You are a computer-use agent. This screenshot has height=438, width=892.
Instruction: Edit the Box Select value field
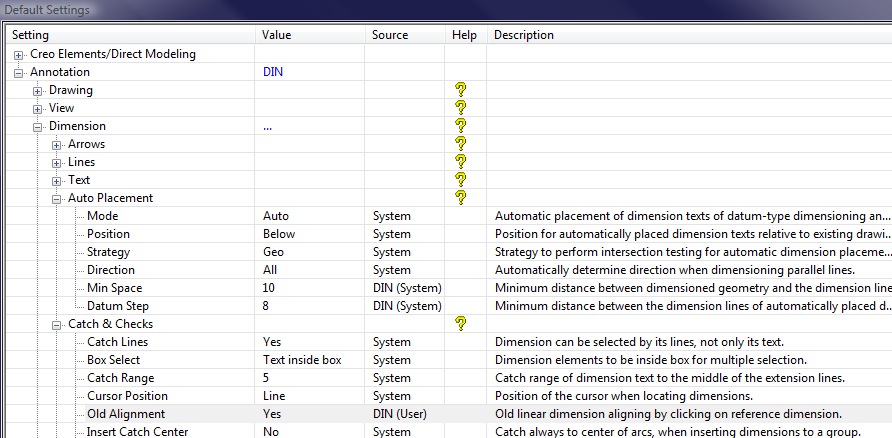[302, 360]
